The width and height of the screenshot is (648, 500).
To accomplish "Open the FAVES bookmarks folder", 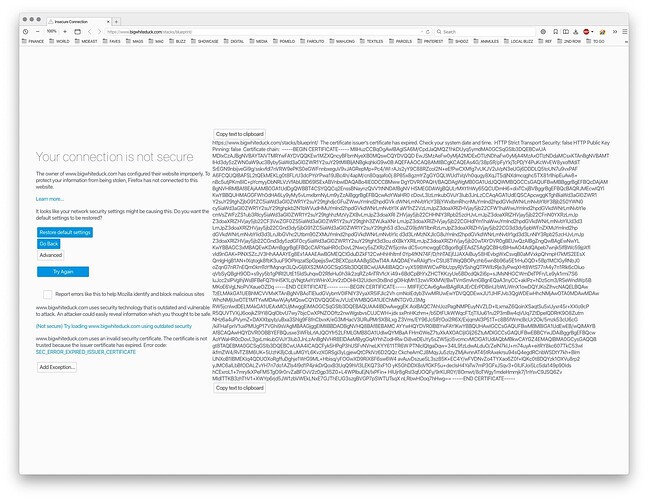I will (112, 41).
